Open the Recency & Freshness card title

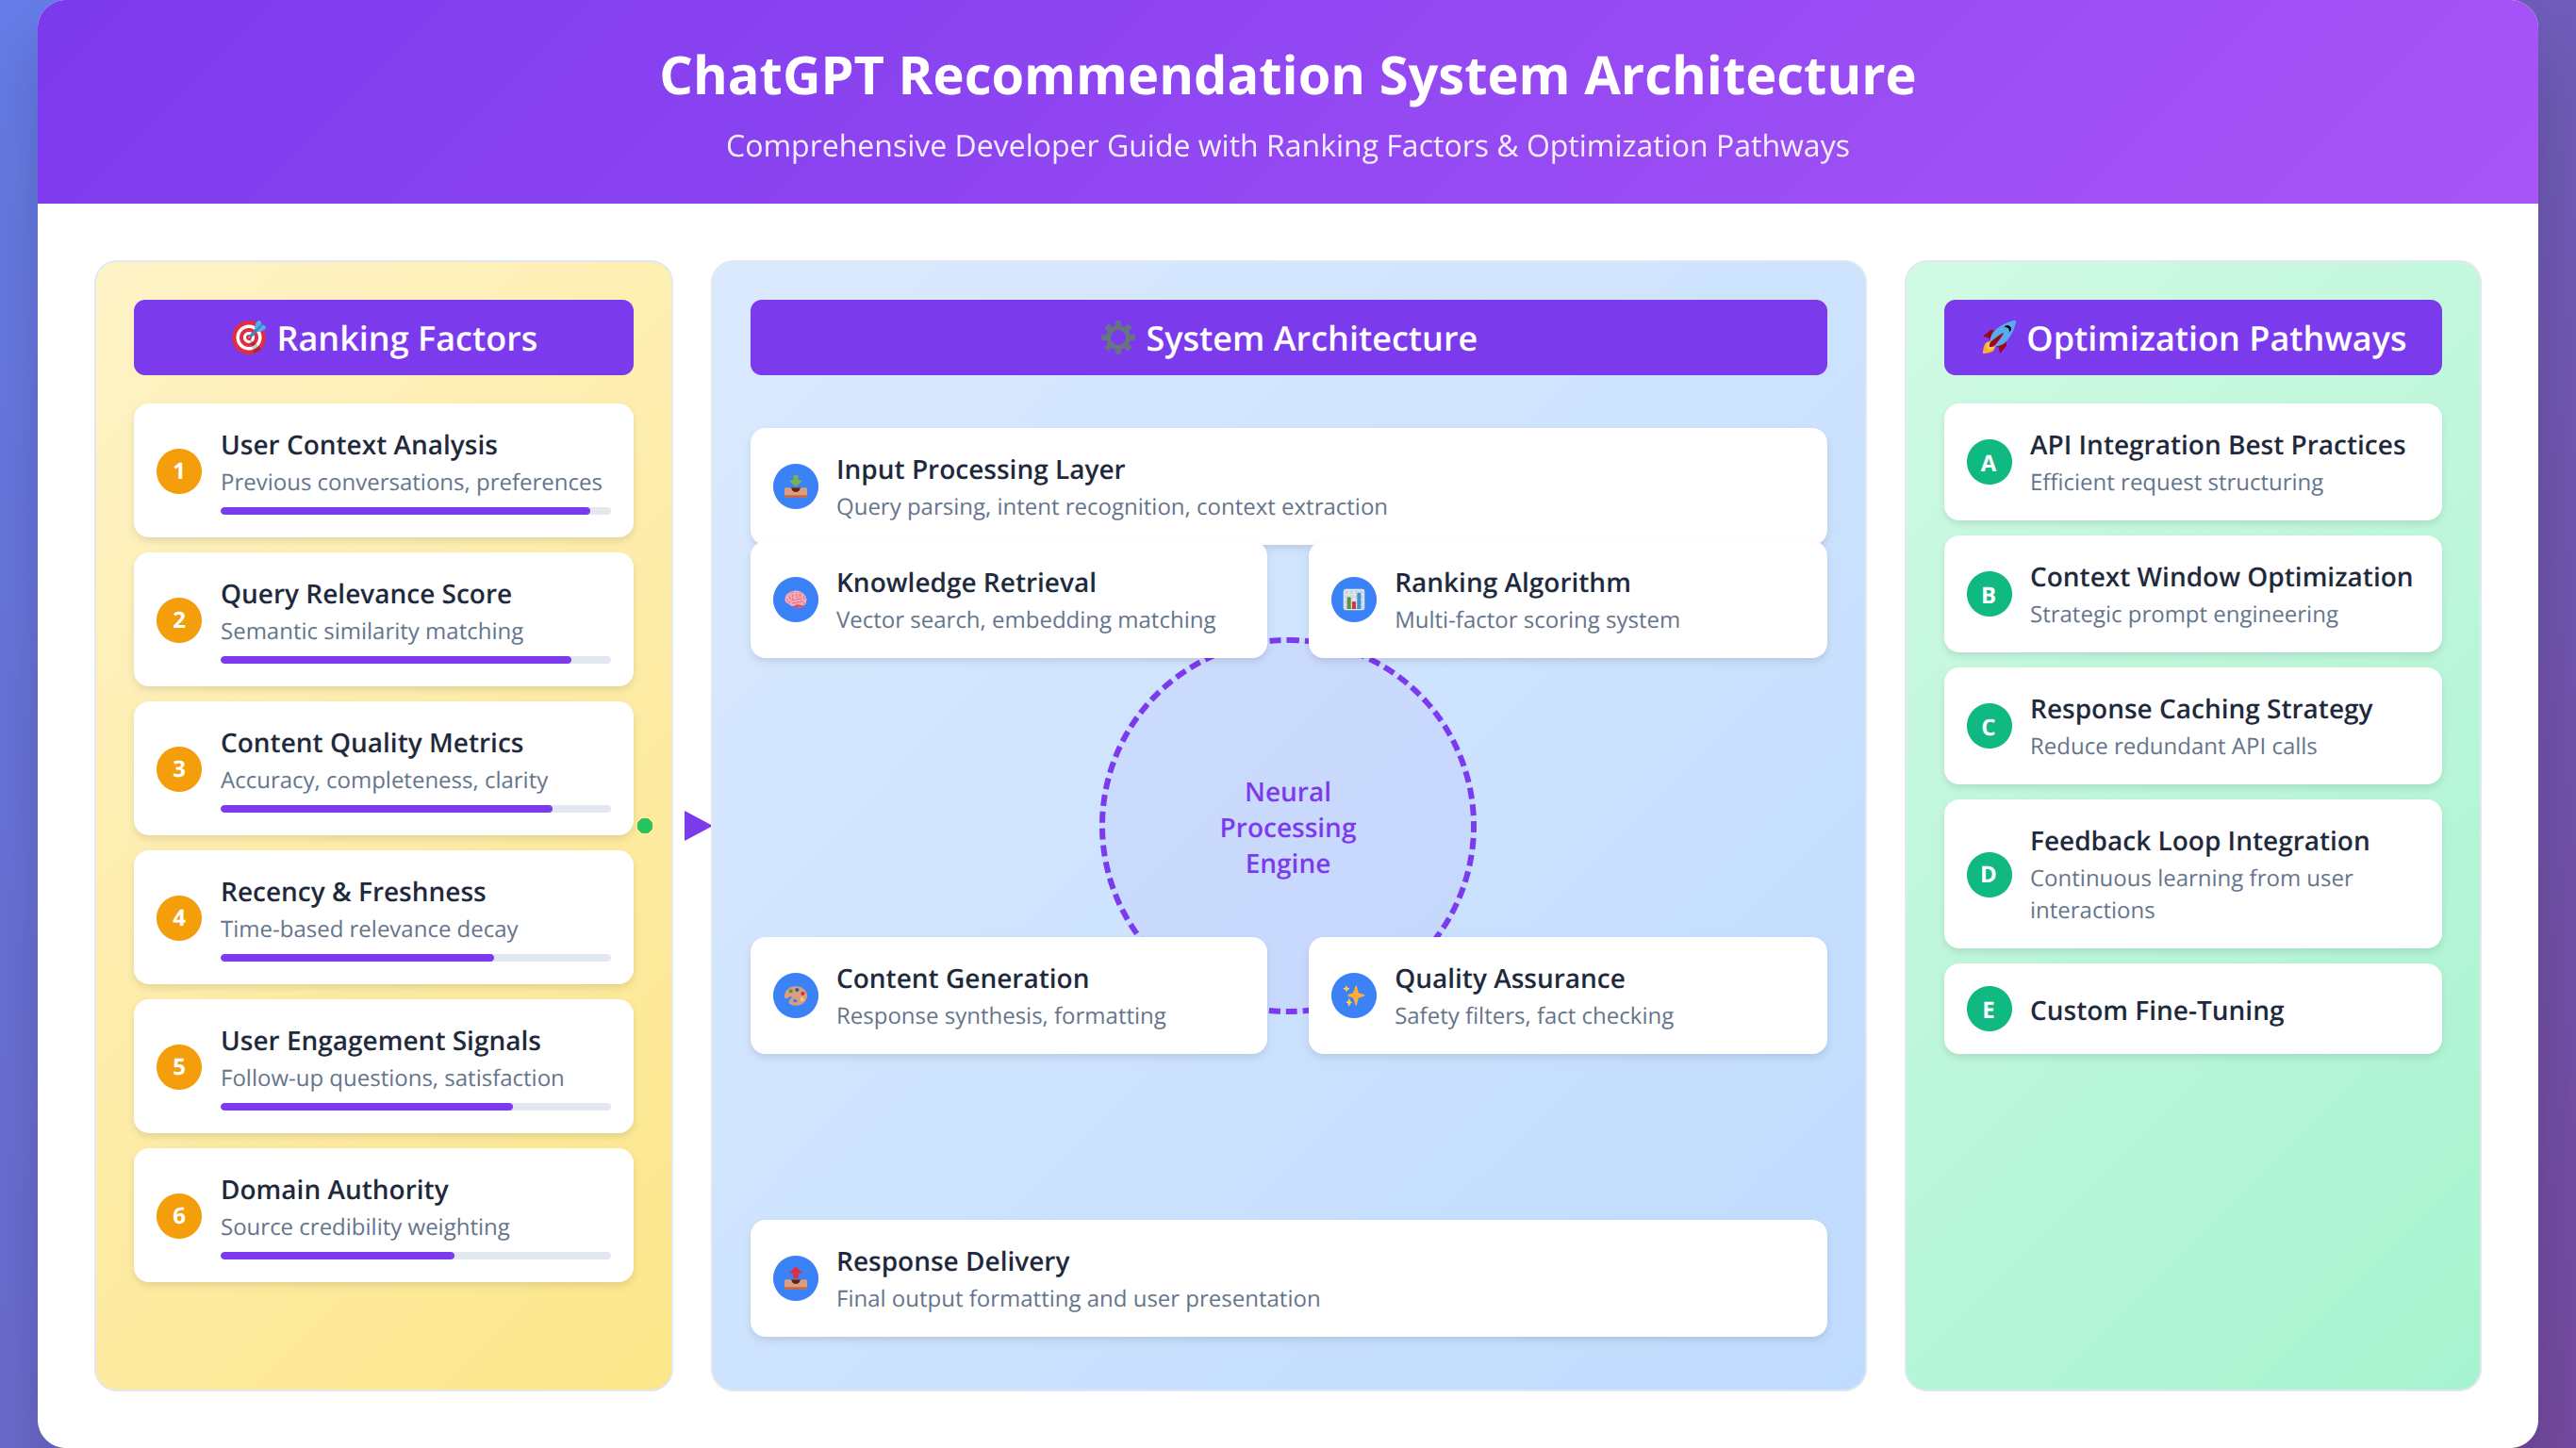click(x=353, y=892)
